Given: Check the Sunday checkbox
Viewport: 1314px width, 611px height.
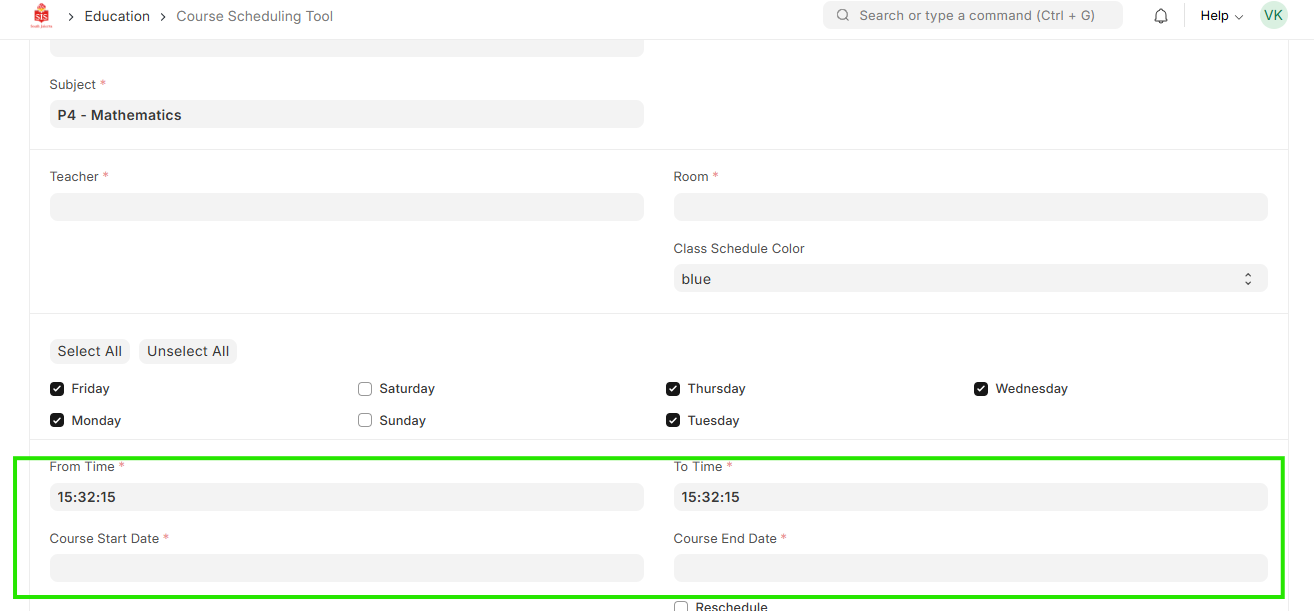Looking at the screenshot, I should (365, 421).
